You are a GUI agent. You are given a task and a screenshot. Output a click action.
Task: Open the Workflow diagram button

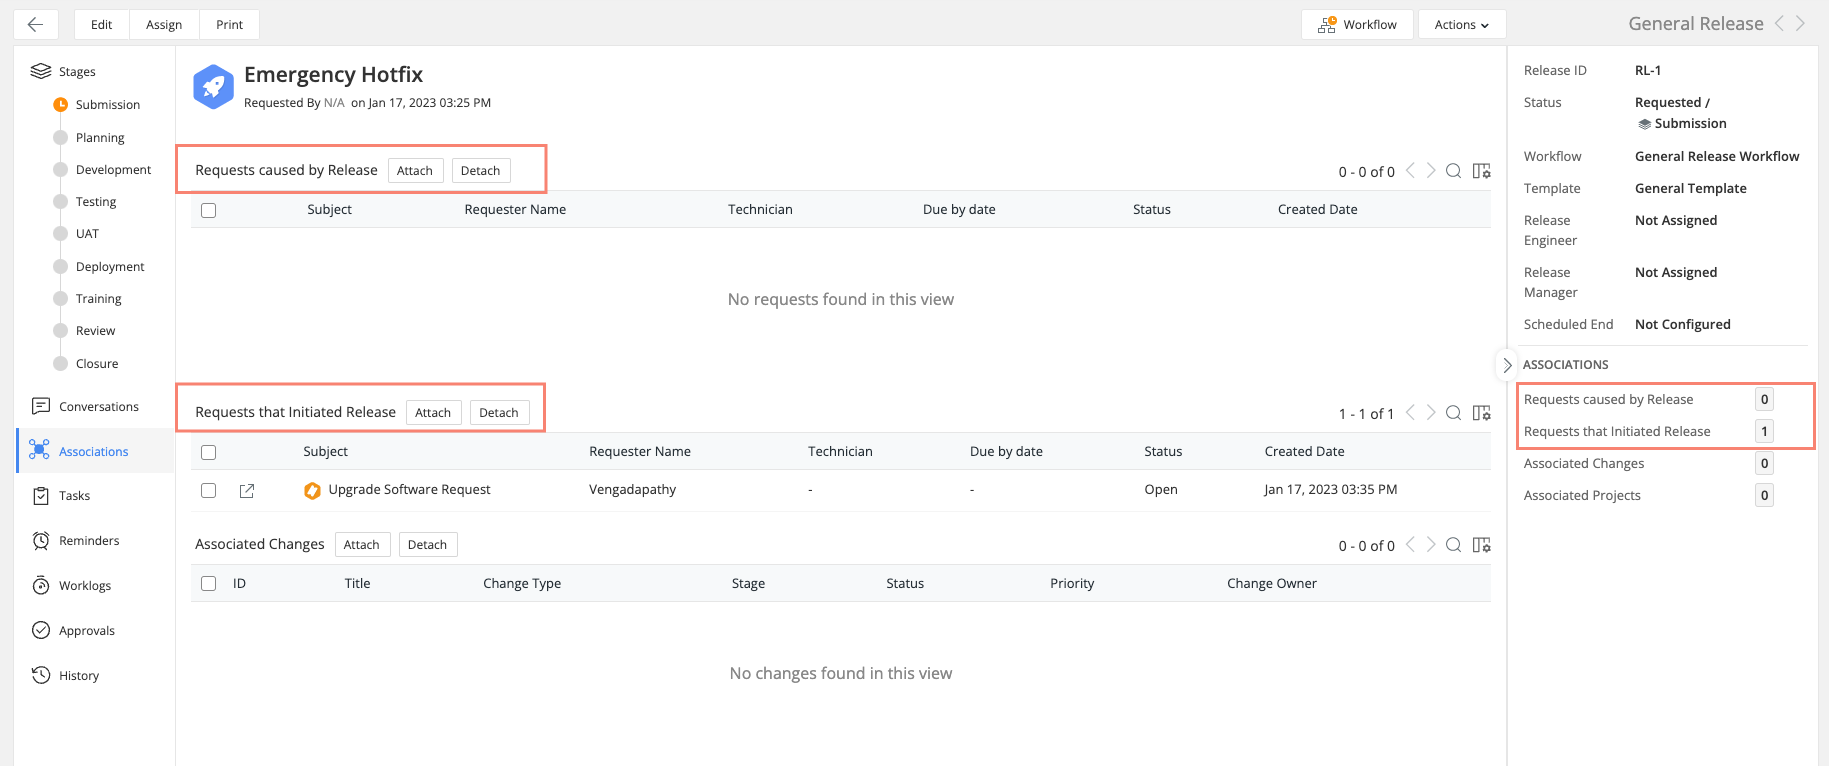[x=1357, y=25]
